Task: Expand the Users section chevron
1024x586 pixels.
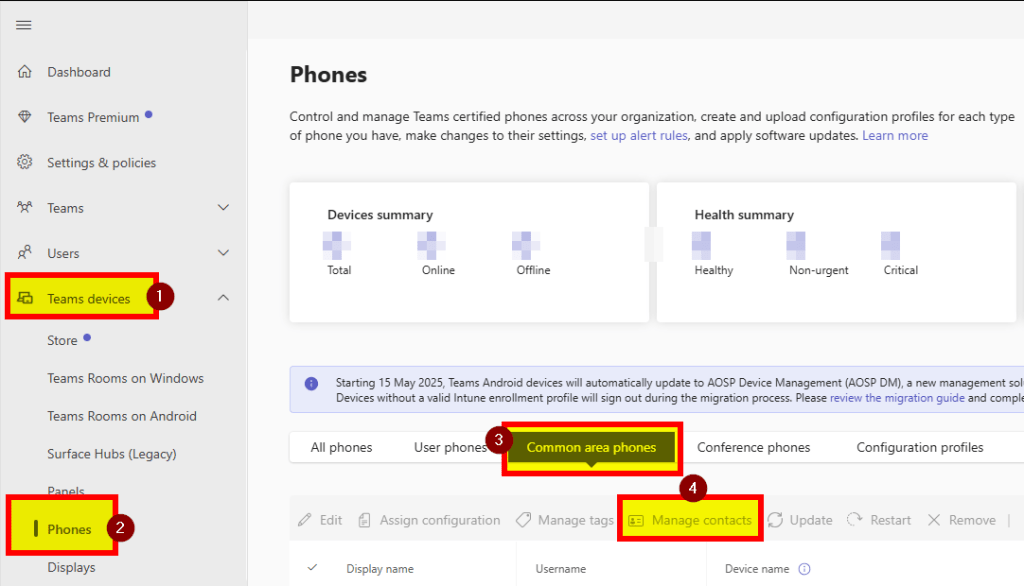Action: click(x=224, y=253)
